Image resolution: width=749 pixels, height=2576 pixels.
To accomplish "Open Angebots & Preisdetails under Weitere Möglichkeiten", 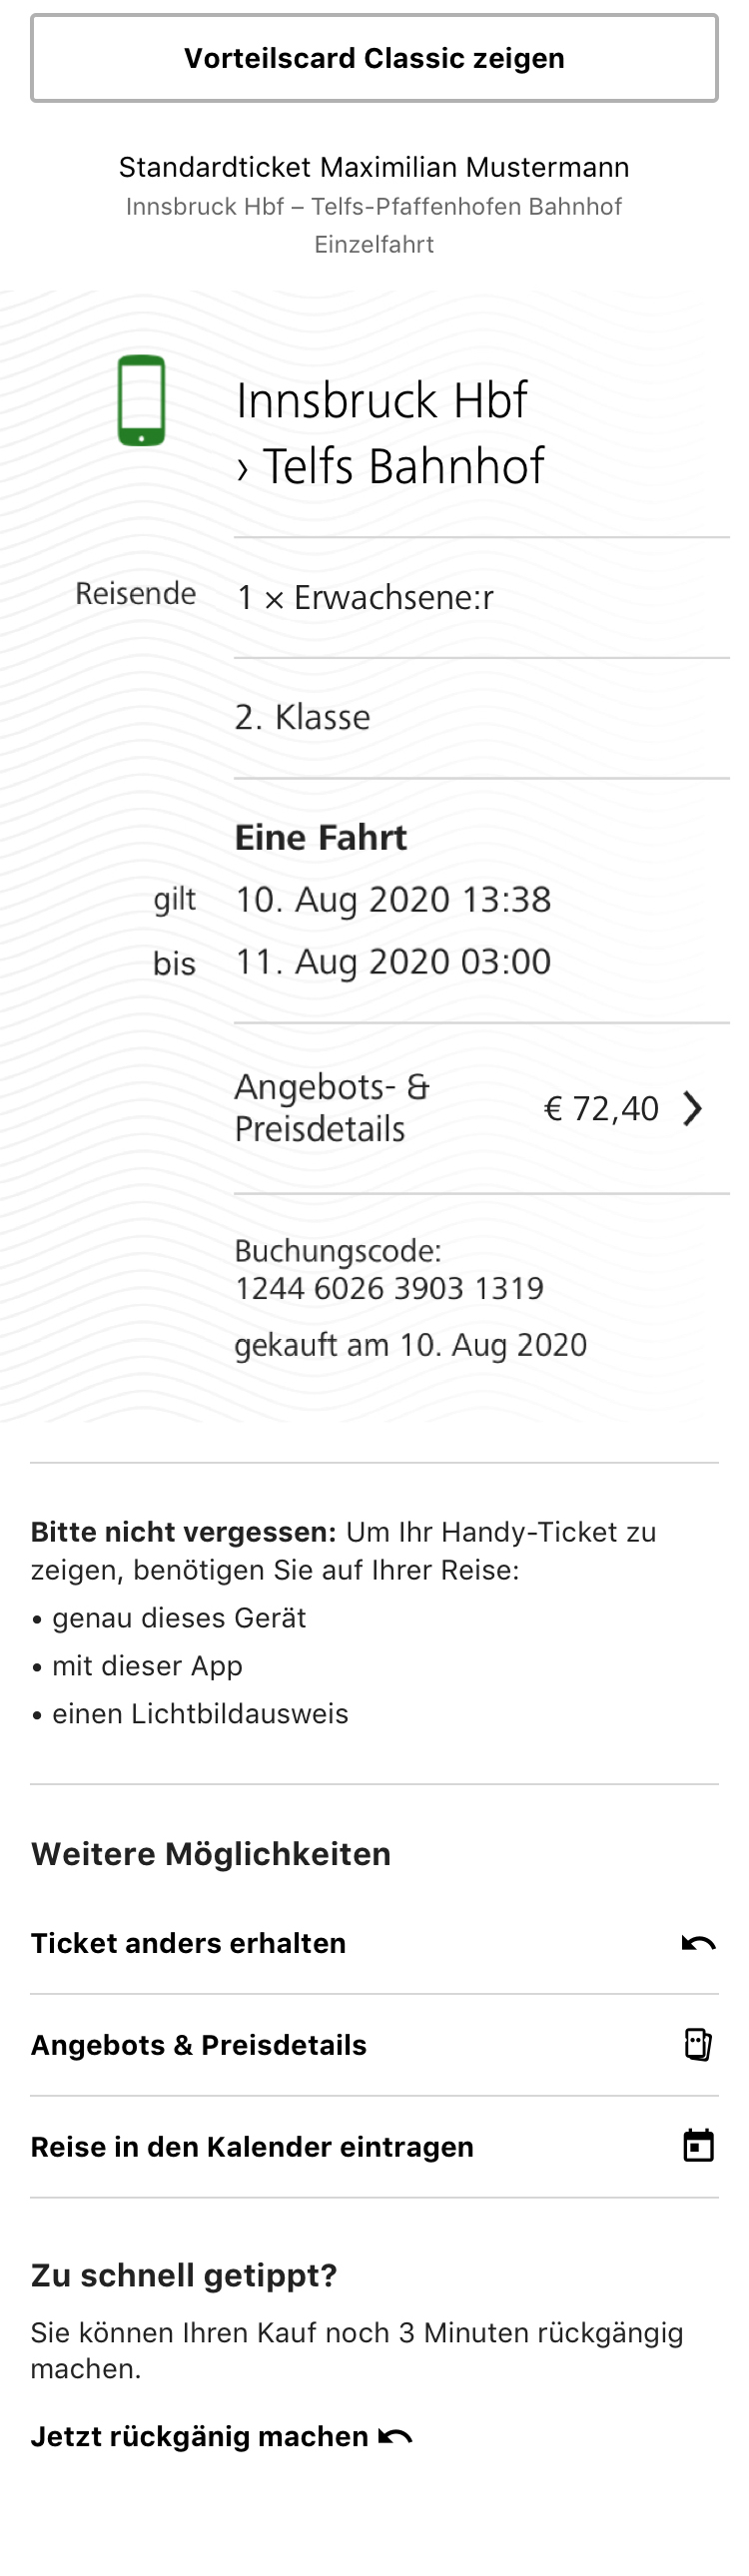I will 199,2045.
